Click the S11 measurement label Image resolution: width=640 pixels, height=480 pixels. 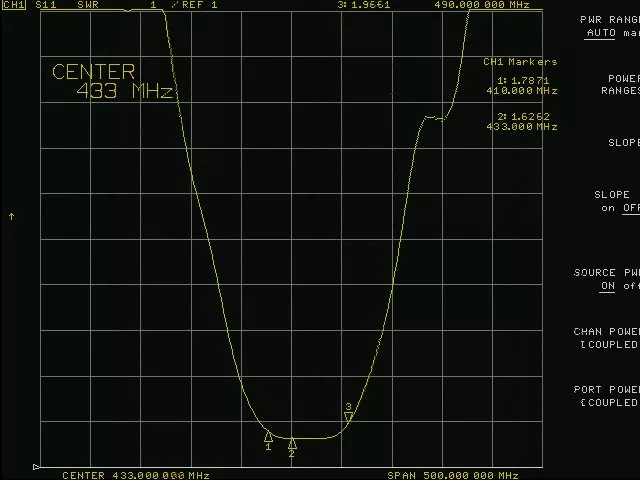(x=46, y=5)
